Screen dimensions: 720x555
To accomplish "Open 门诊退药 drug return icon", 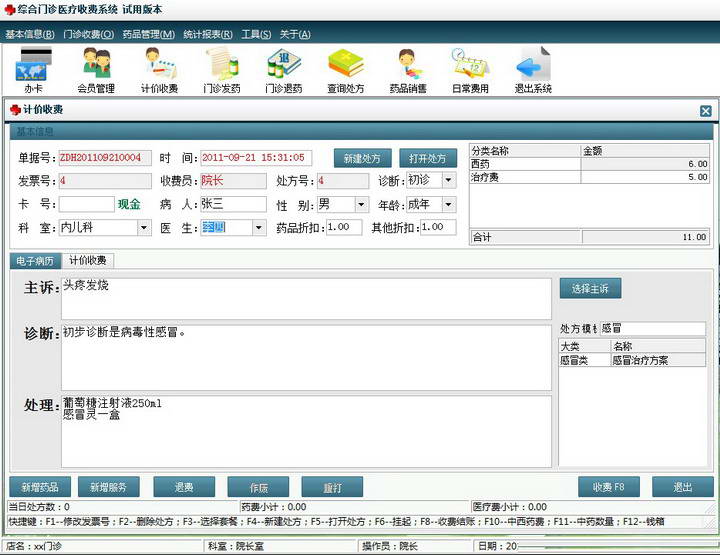I will click(x=284, y=69).
